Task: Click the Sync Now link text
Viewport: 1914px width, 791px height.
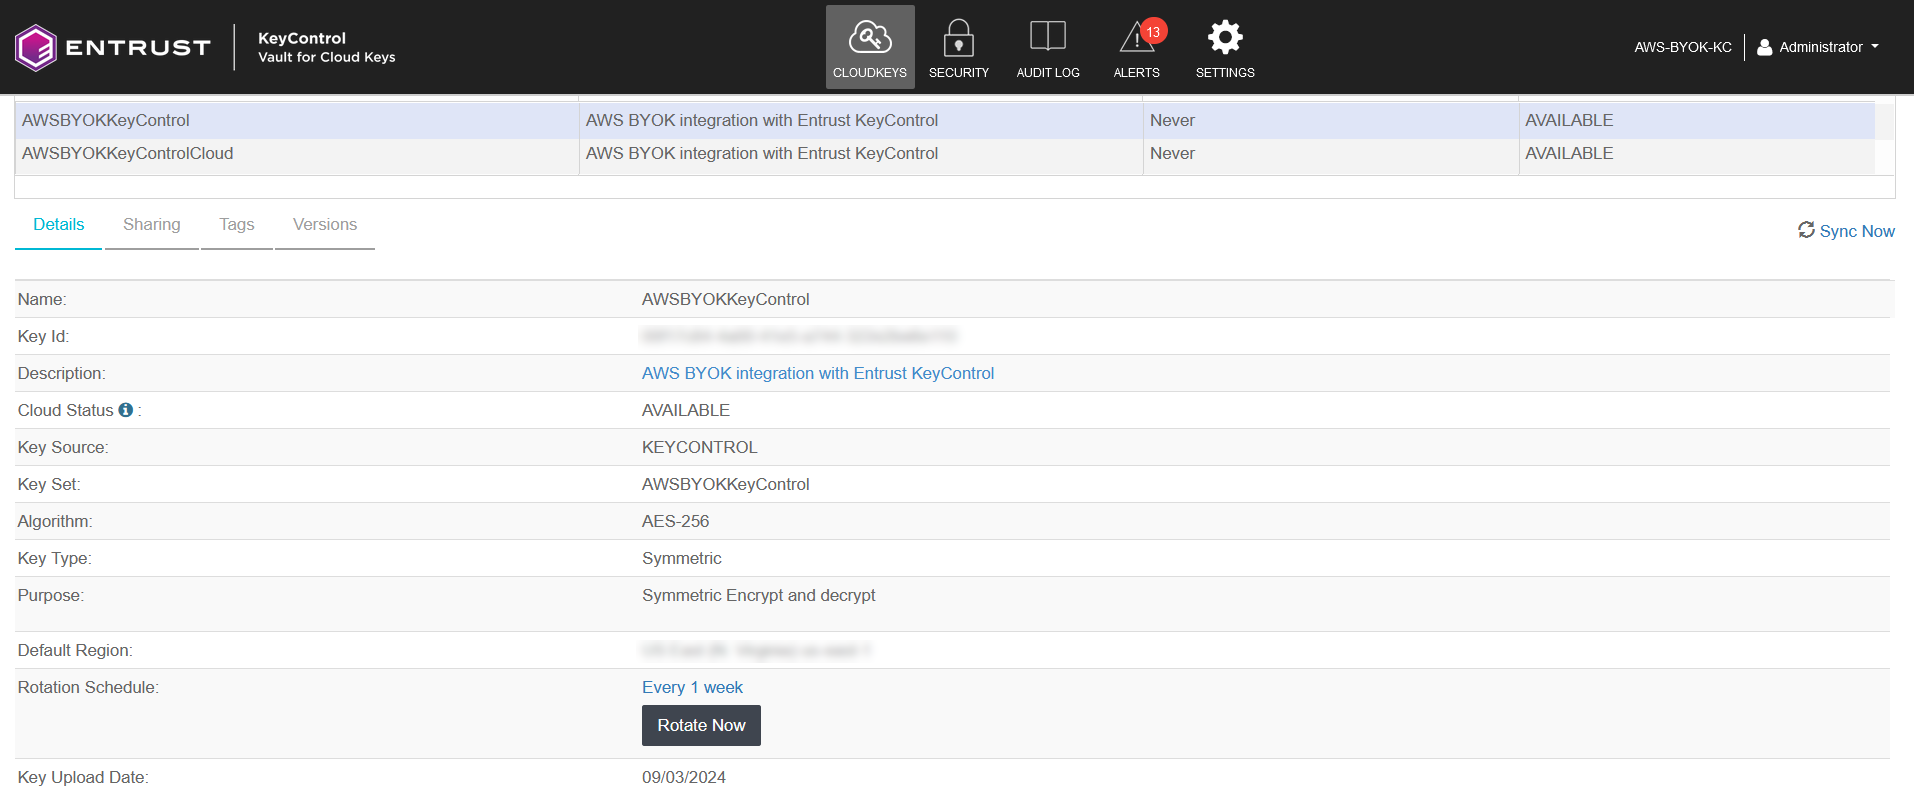Action: coord(1857,231)
